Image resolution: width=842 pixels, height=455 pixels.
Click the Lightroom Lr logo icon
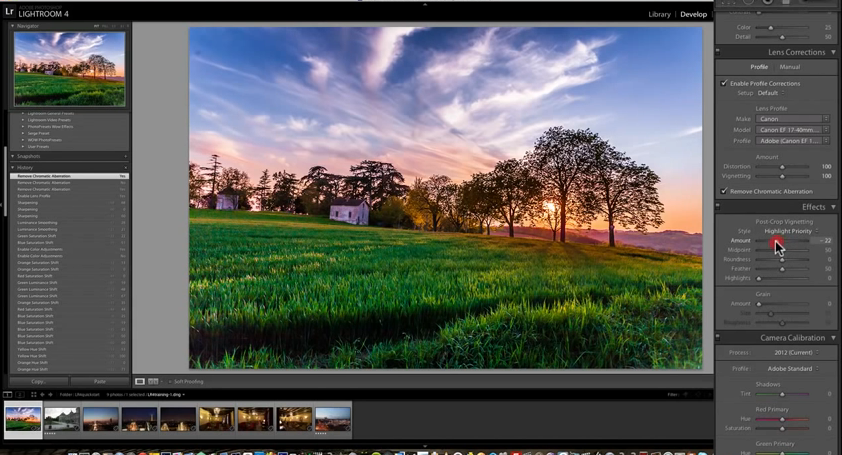tap(9, 11)
